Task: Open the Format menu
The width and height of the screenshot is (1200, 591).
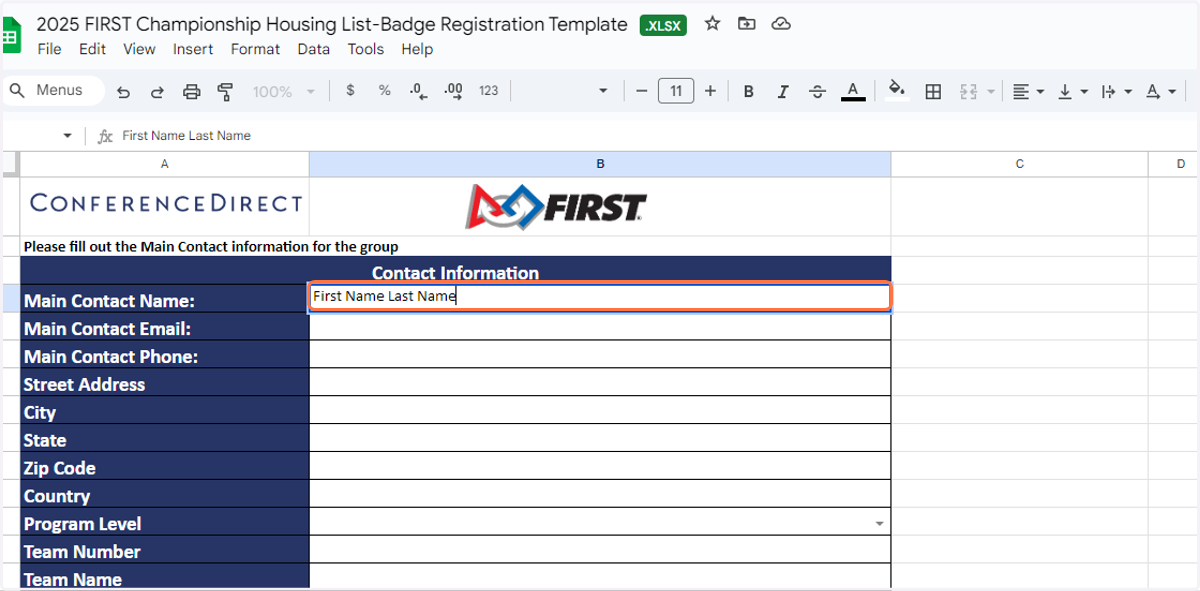Action: tap(255, 49)
